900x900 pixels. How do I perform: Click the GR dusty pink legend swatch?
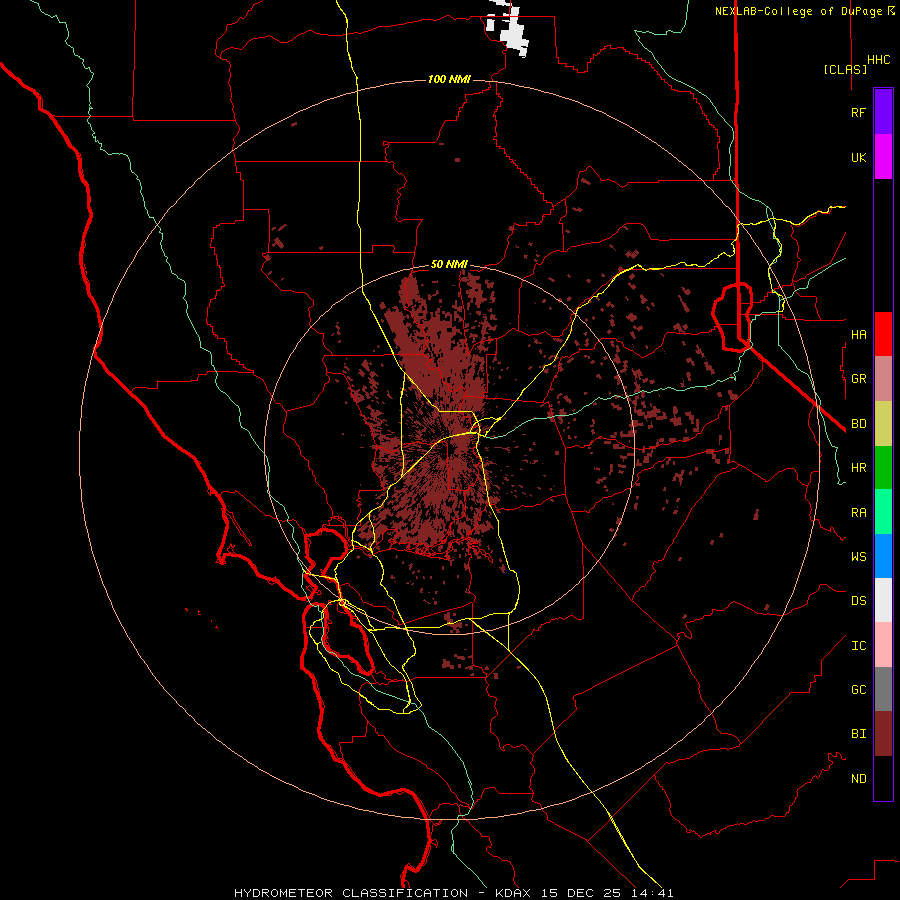(x=883, y=379)
